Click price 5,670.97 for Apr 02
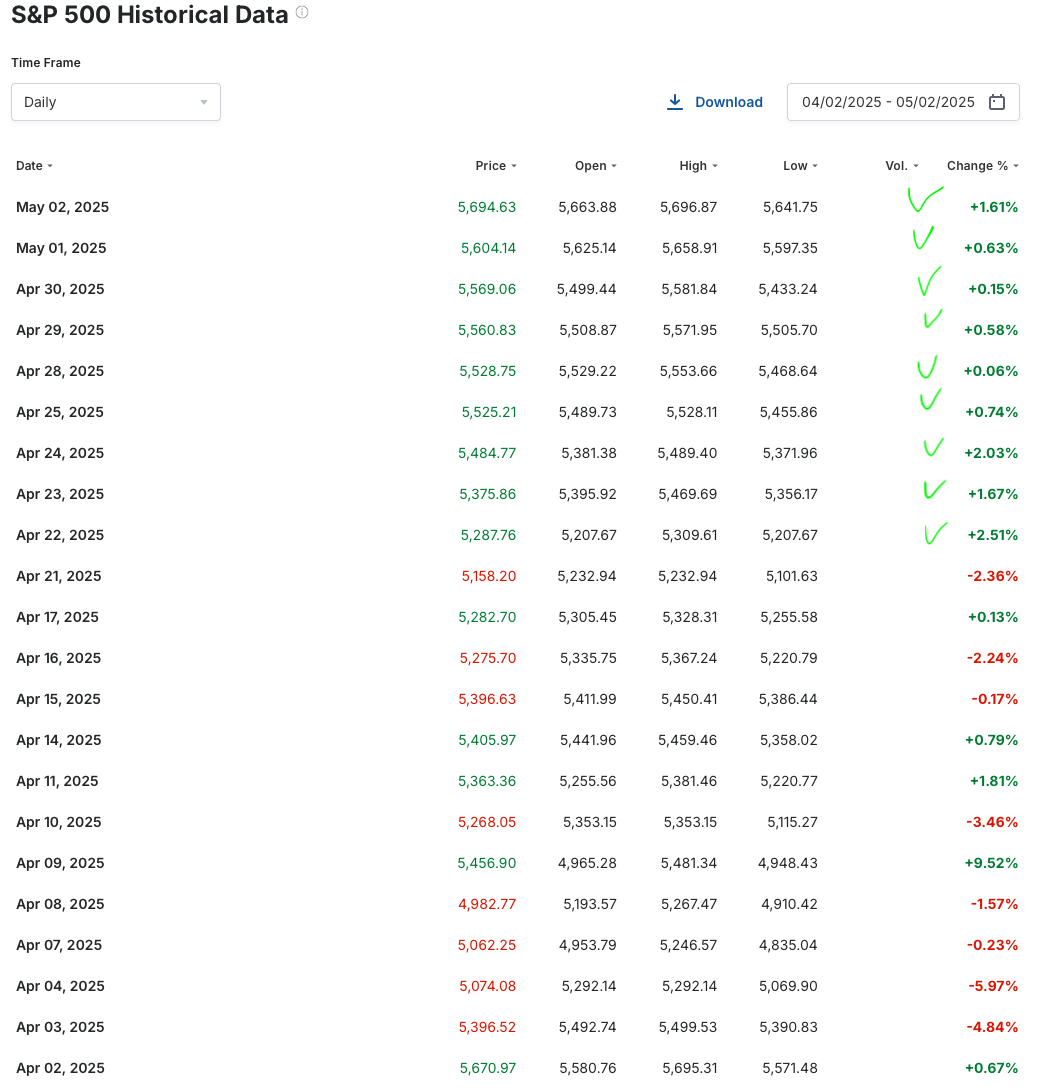1037x1091 pixels. (487, 1069)
